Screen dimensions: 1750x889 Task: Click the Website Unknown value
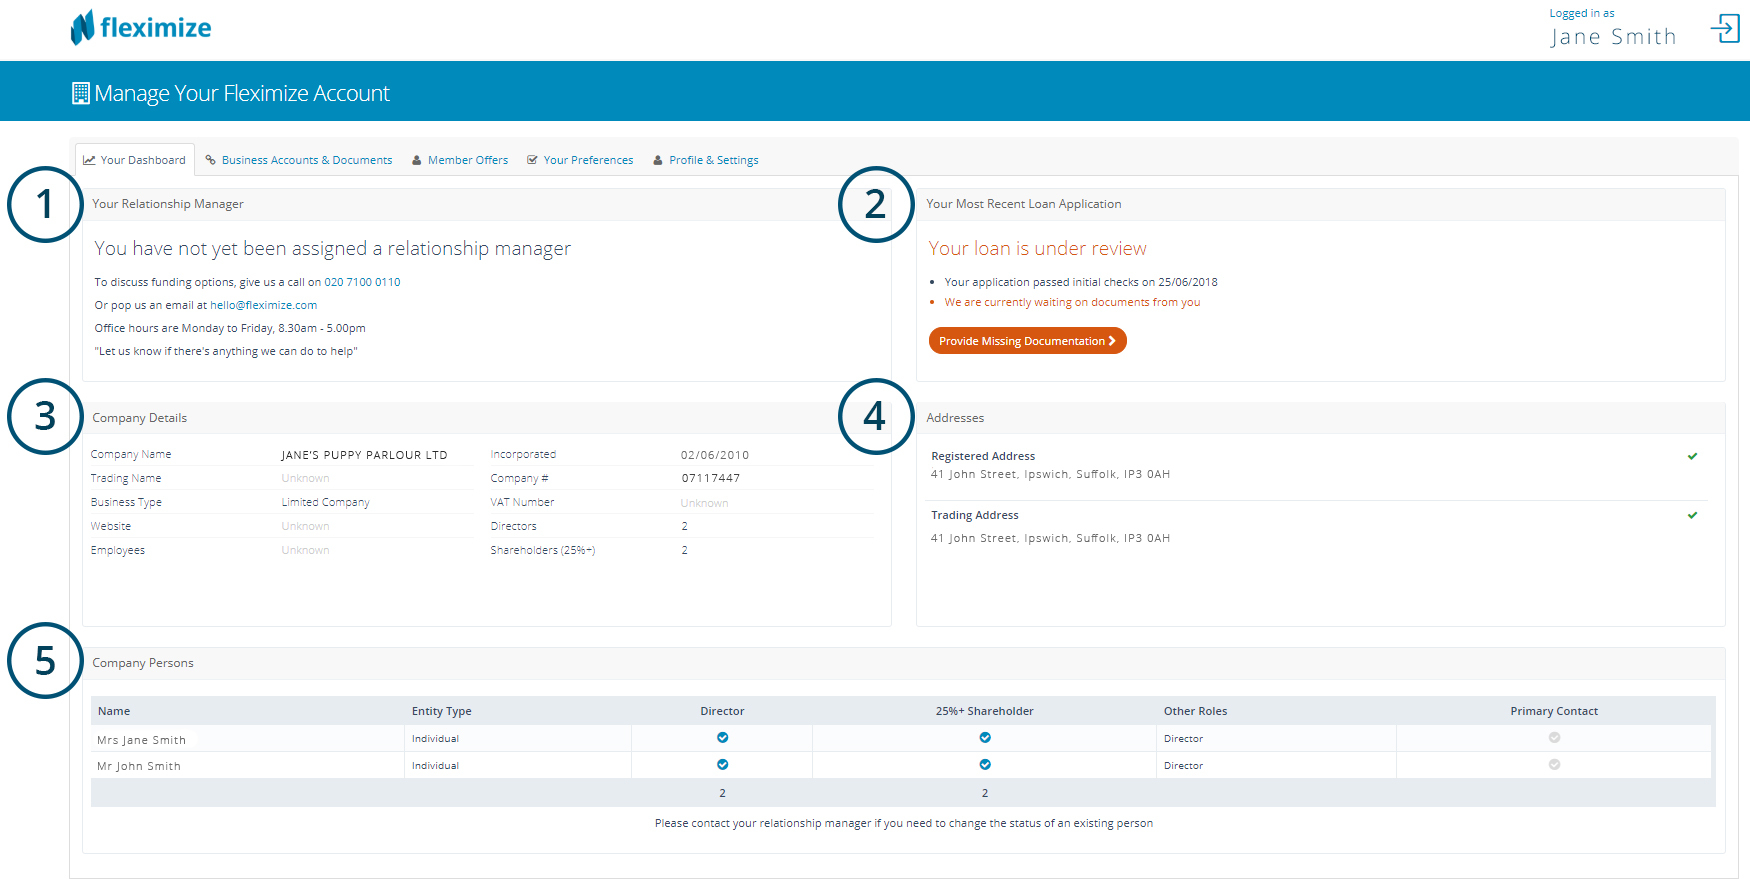[x=305, y=527]
